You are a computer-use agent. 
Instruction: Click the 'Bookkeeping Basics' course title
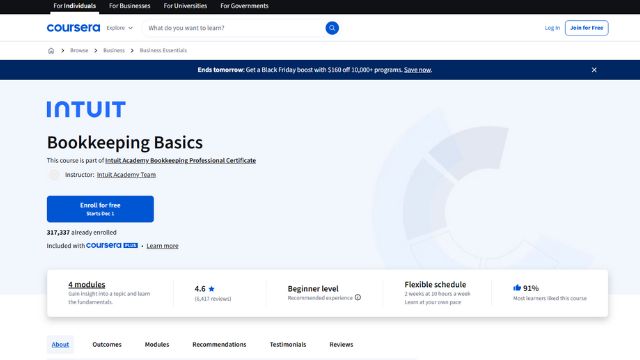(x=124, y=142)
